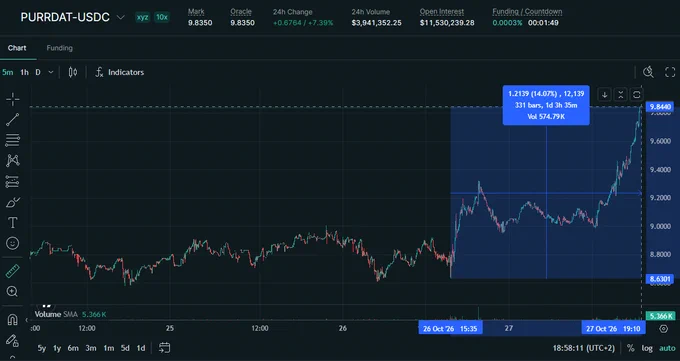Enter fullscreen chart mode

pos(670,72)
